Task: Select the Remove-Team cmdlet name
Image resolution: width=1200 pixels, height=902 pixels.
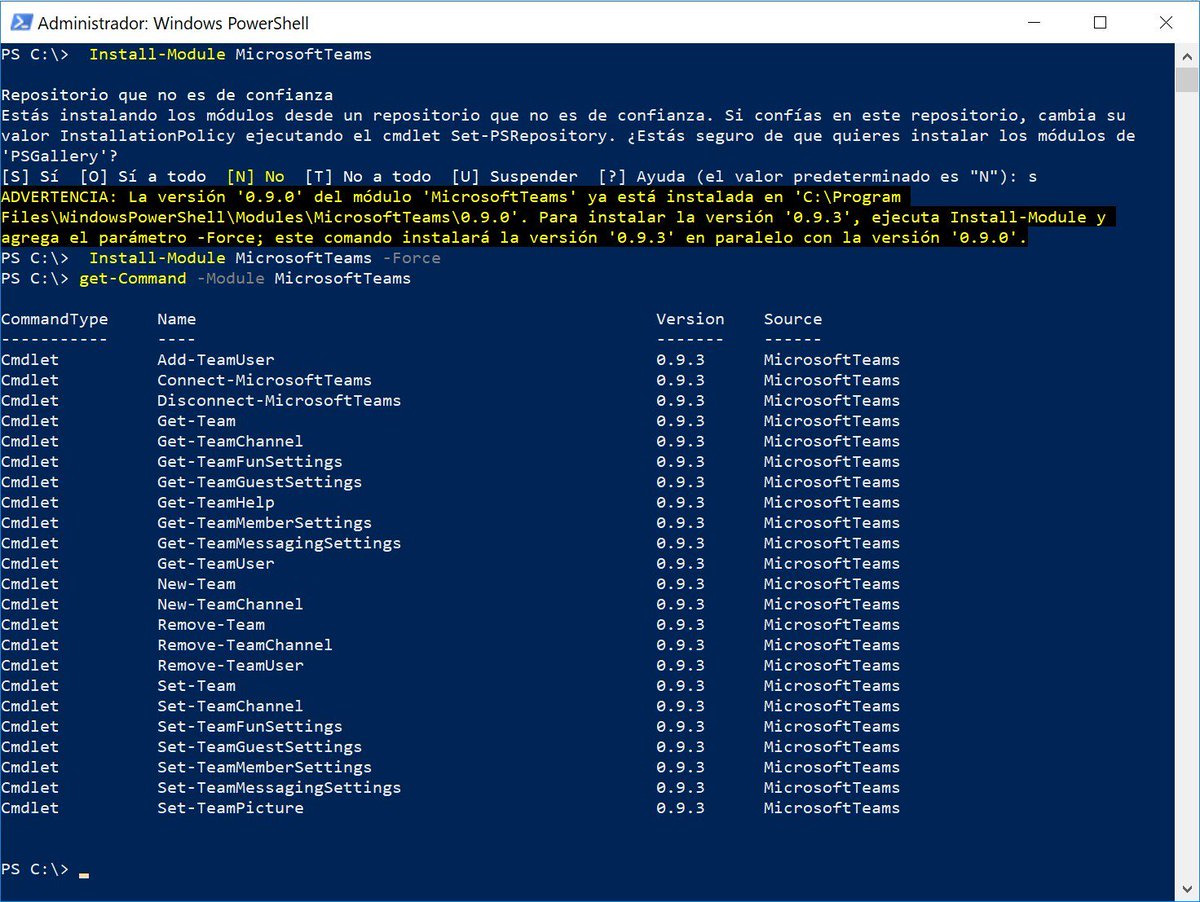Action: pos(211,624)
